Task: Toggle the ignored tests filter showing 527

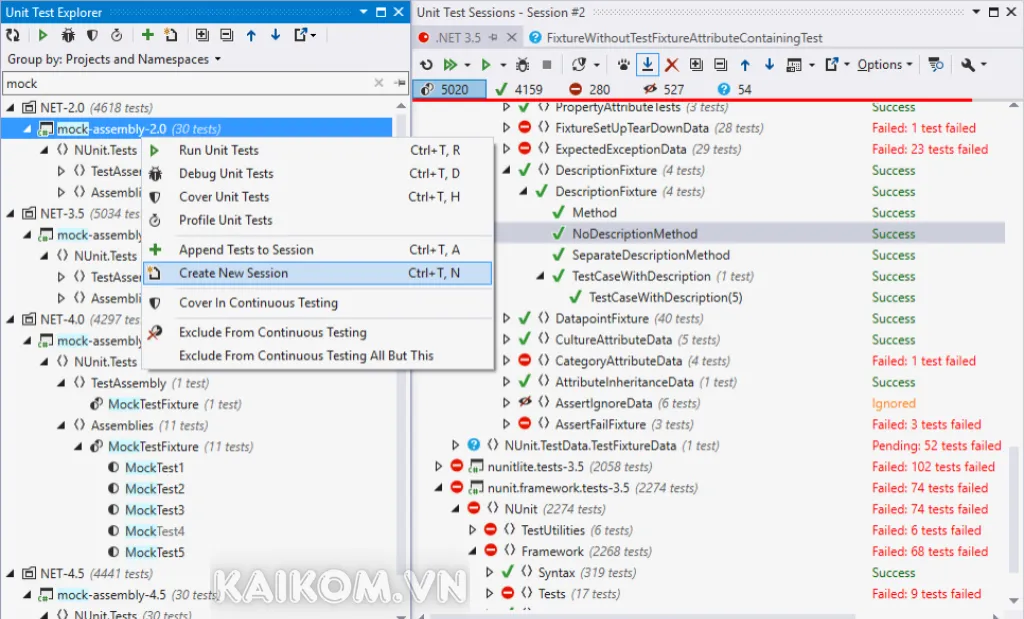Action: (656, 89)
